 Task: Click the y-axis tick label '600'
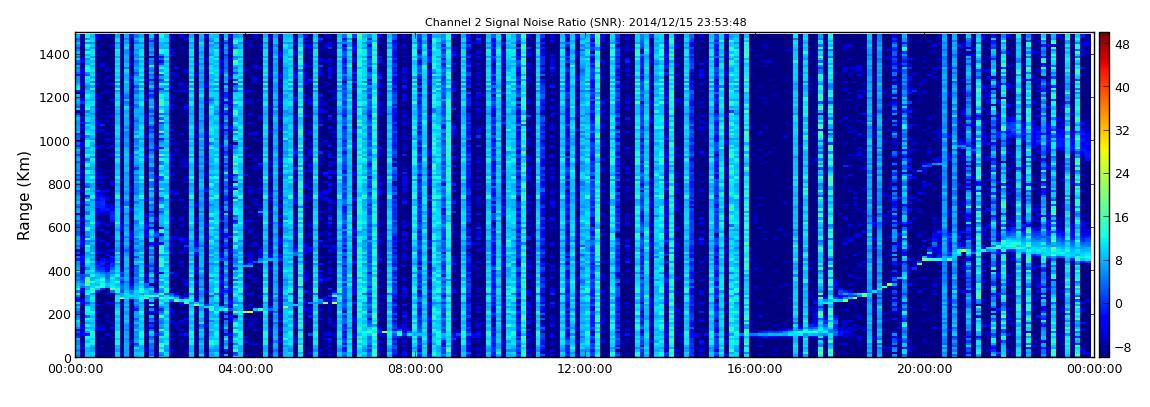(x=59, y=227)
